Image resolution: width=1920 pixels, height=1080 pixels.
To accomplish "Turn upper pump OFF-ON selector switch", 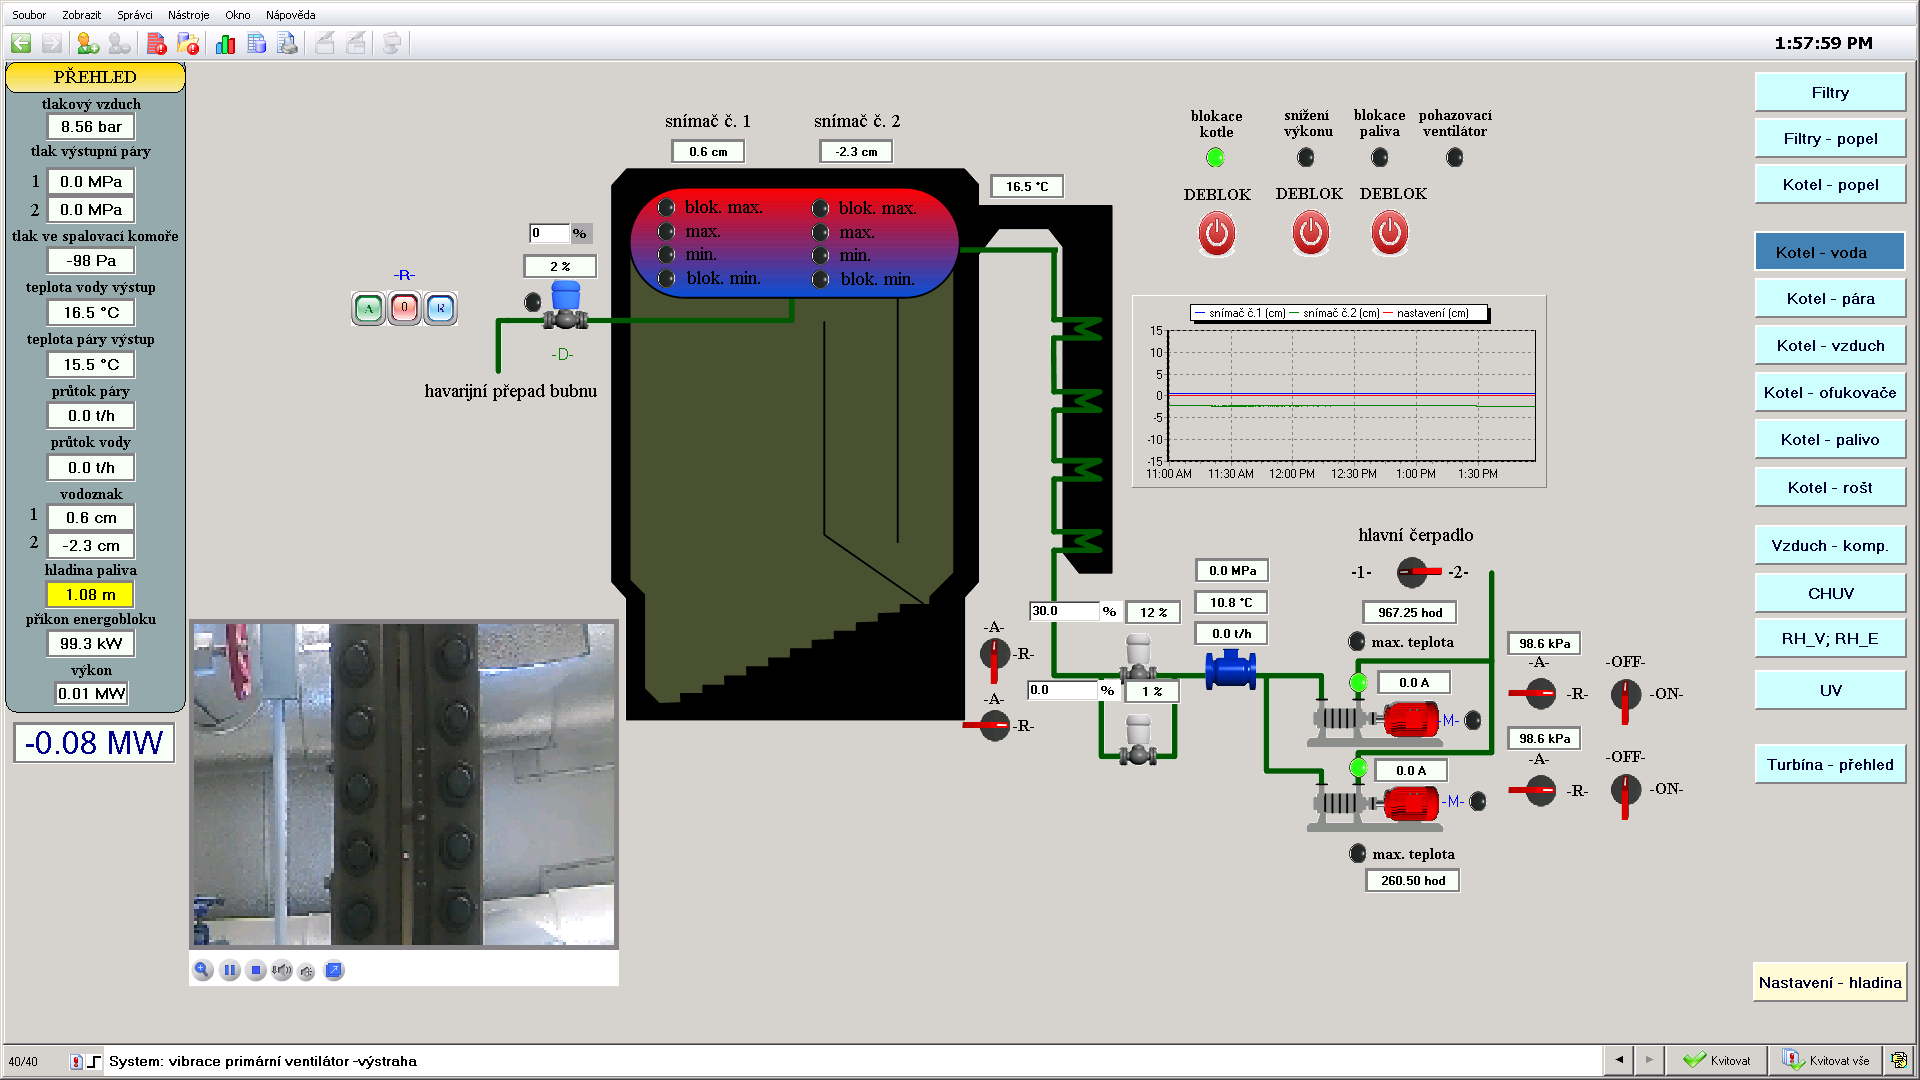I will 1625,694.
